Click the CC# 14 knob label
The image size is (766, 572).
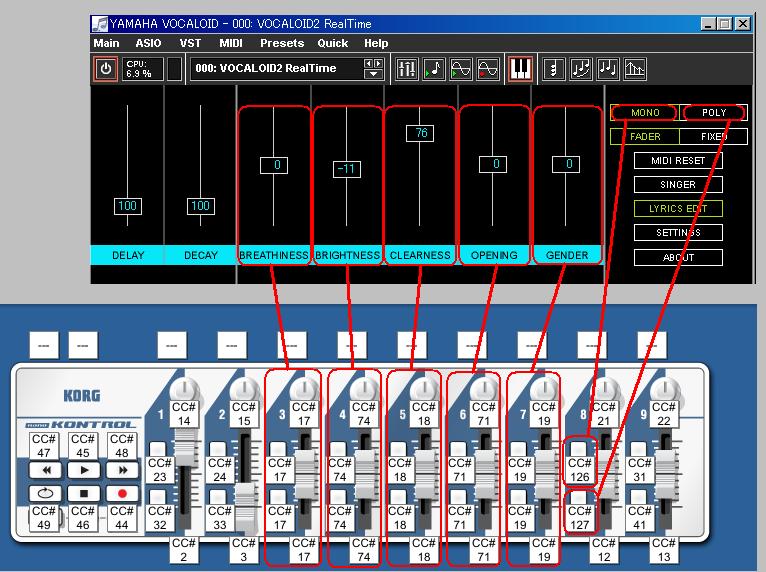184,414
